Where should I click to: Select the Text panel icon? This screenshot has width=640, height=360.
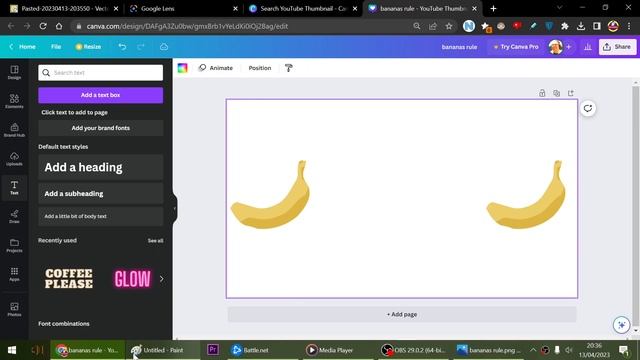14,187
